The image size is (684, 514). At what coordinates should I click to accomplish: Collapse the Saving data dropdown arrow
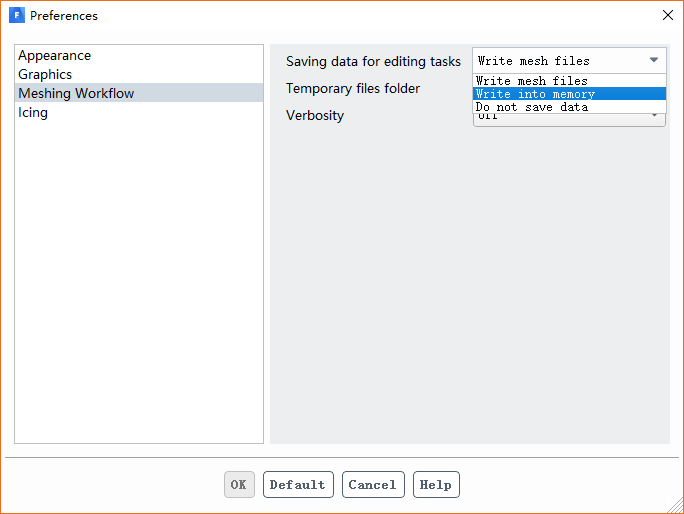pos(654,60)
